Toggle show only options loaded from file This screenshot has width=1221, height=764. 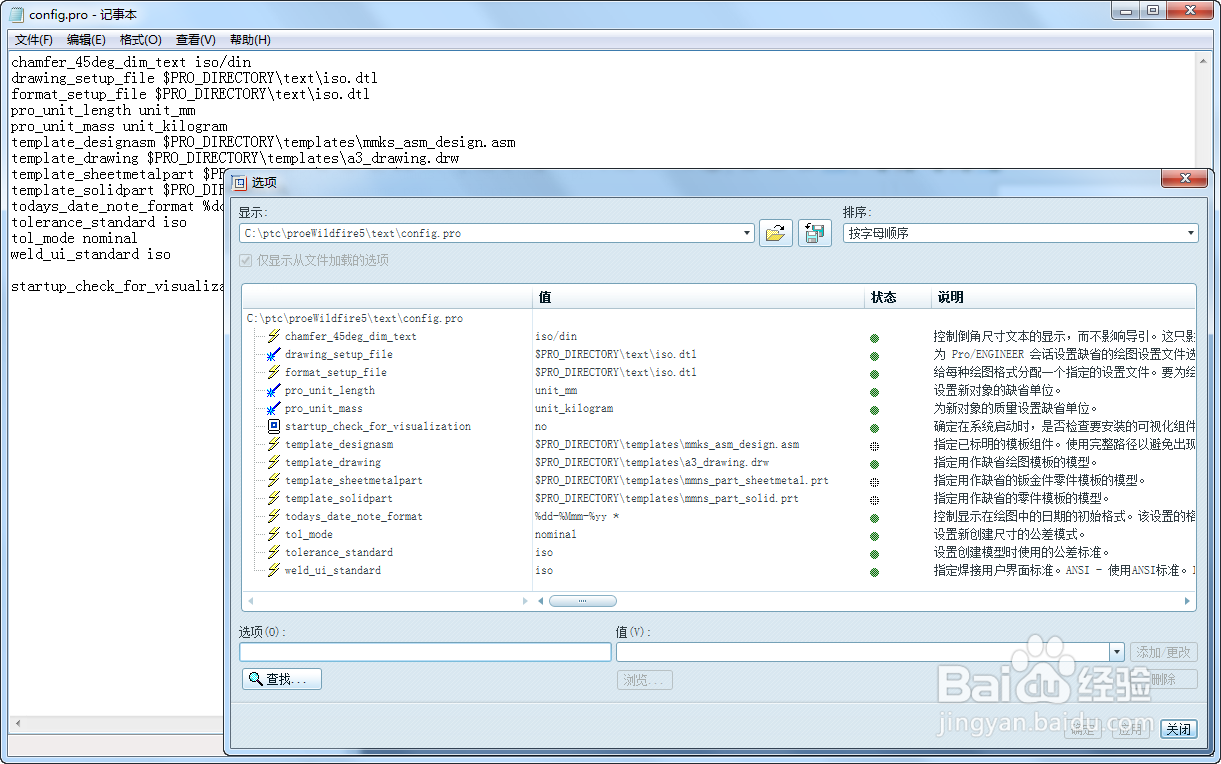pyautogui.click(x=246, y=260)
